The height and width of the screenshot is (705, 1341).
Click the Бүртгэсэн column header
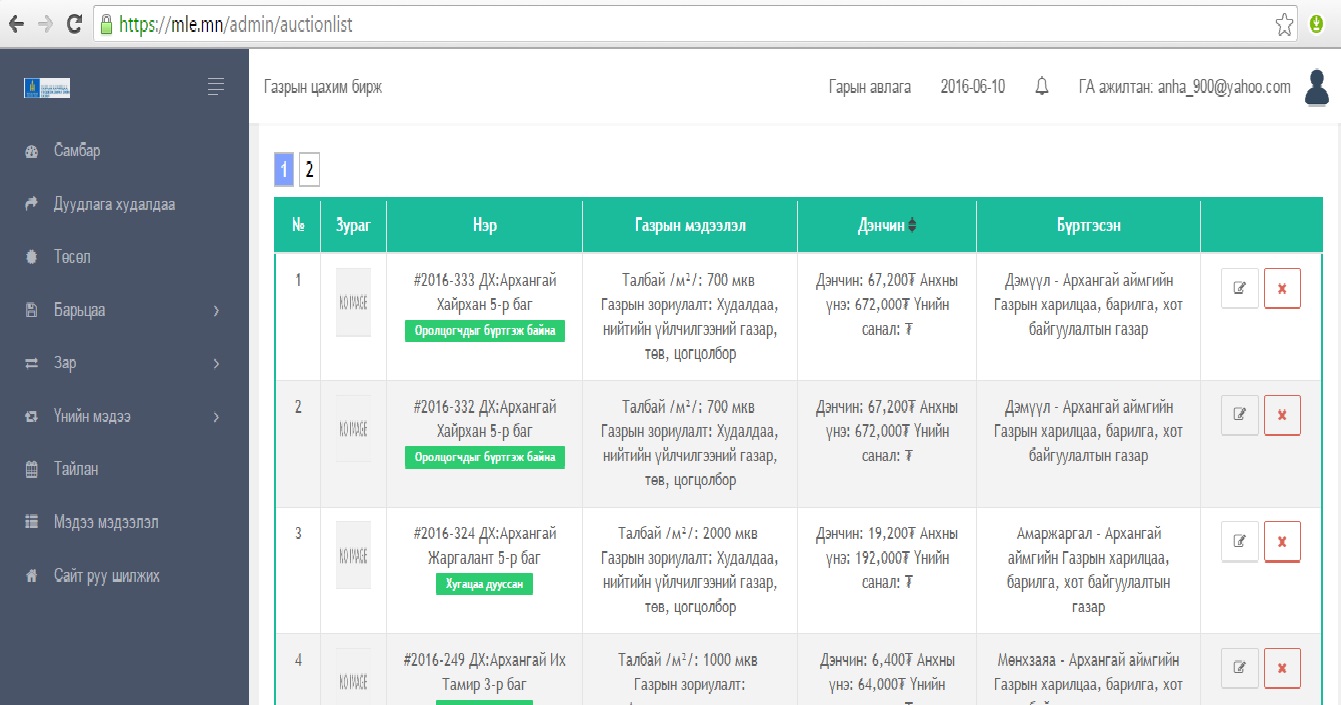[x=1088, y=226]
